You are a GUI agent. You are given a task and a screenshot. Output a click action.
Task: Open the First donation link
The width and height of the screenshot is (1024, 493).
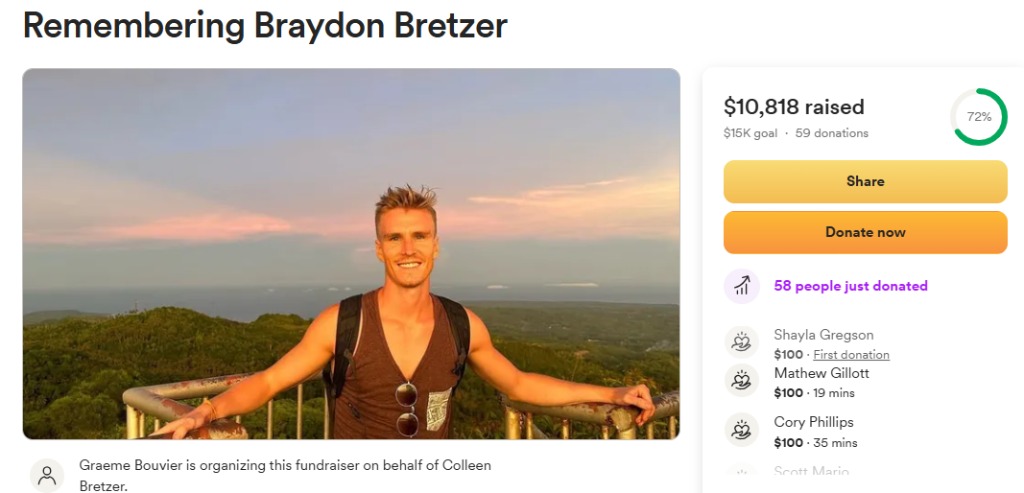pyautogui.click(x=851, y=355)
